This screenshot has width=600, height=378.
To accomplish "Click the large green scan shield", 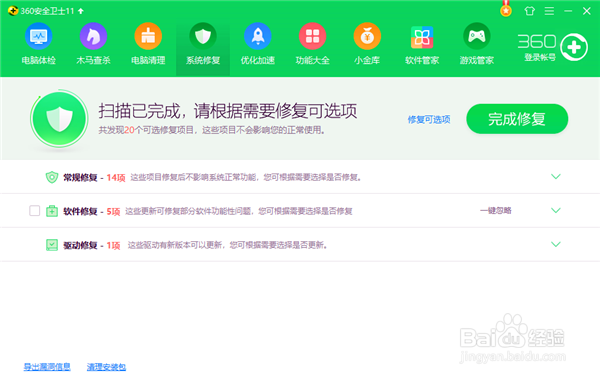I will (59, 119).
